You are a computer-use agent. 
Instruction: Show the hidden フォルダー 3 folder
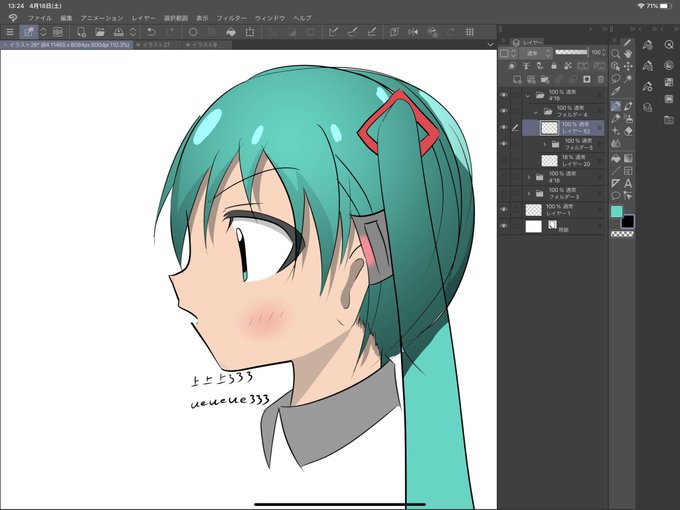coord(503,193)
